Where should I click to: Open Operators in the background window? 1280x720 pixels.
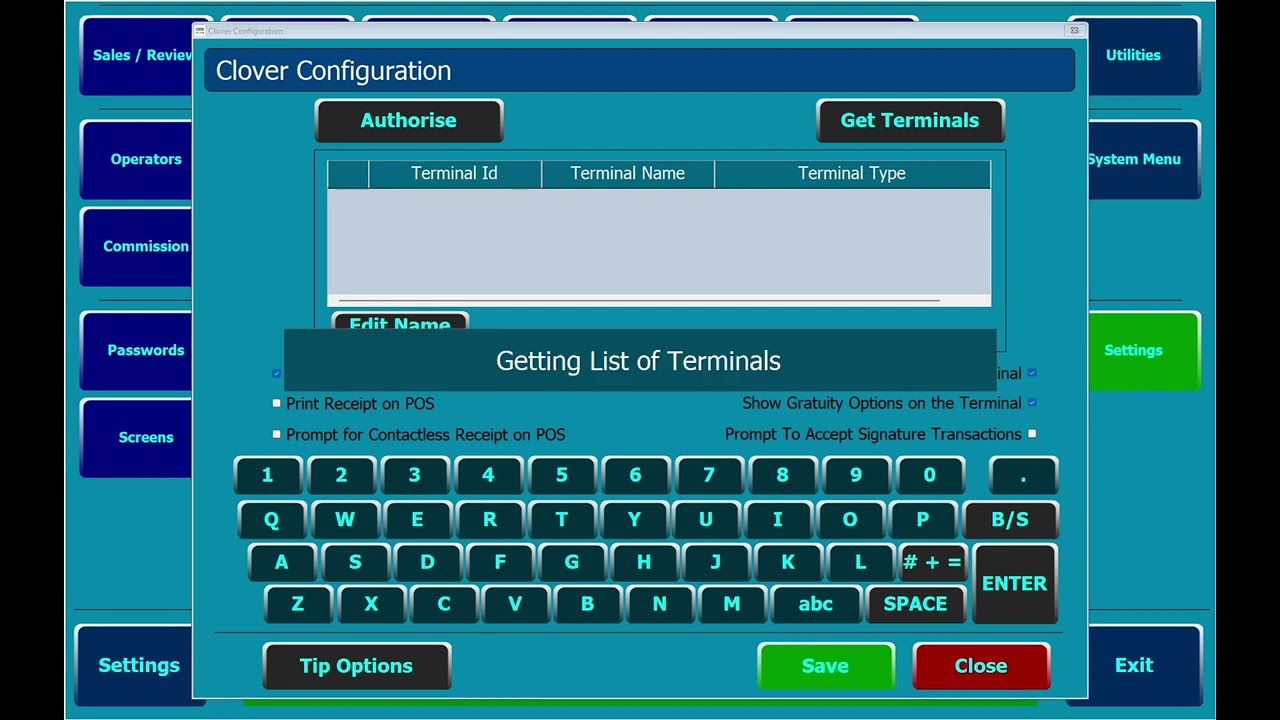137,160
